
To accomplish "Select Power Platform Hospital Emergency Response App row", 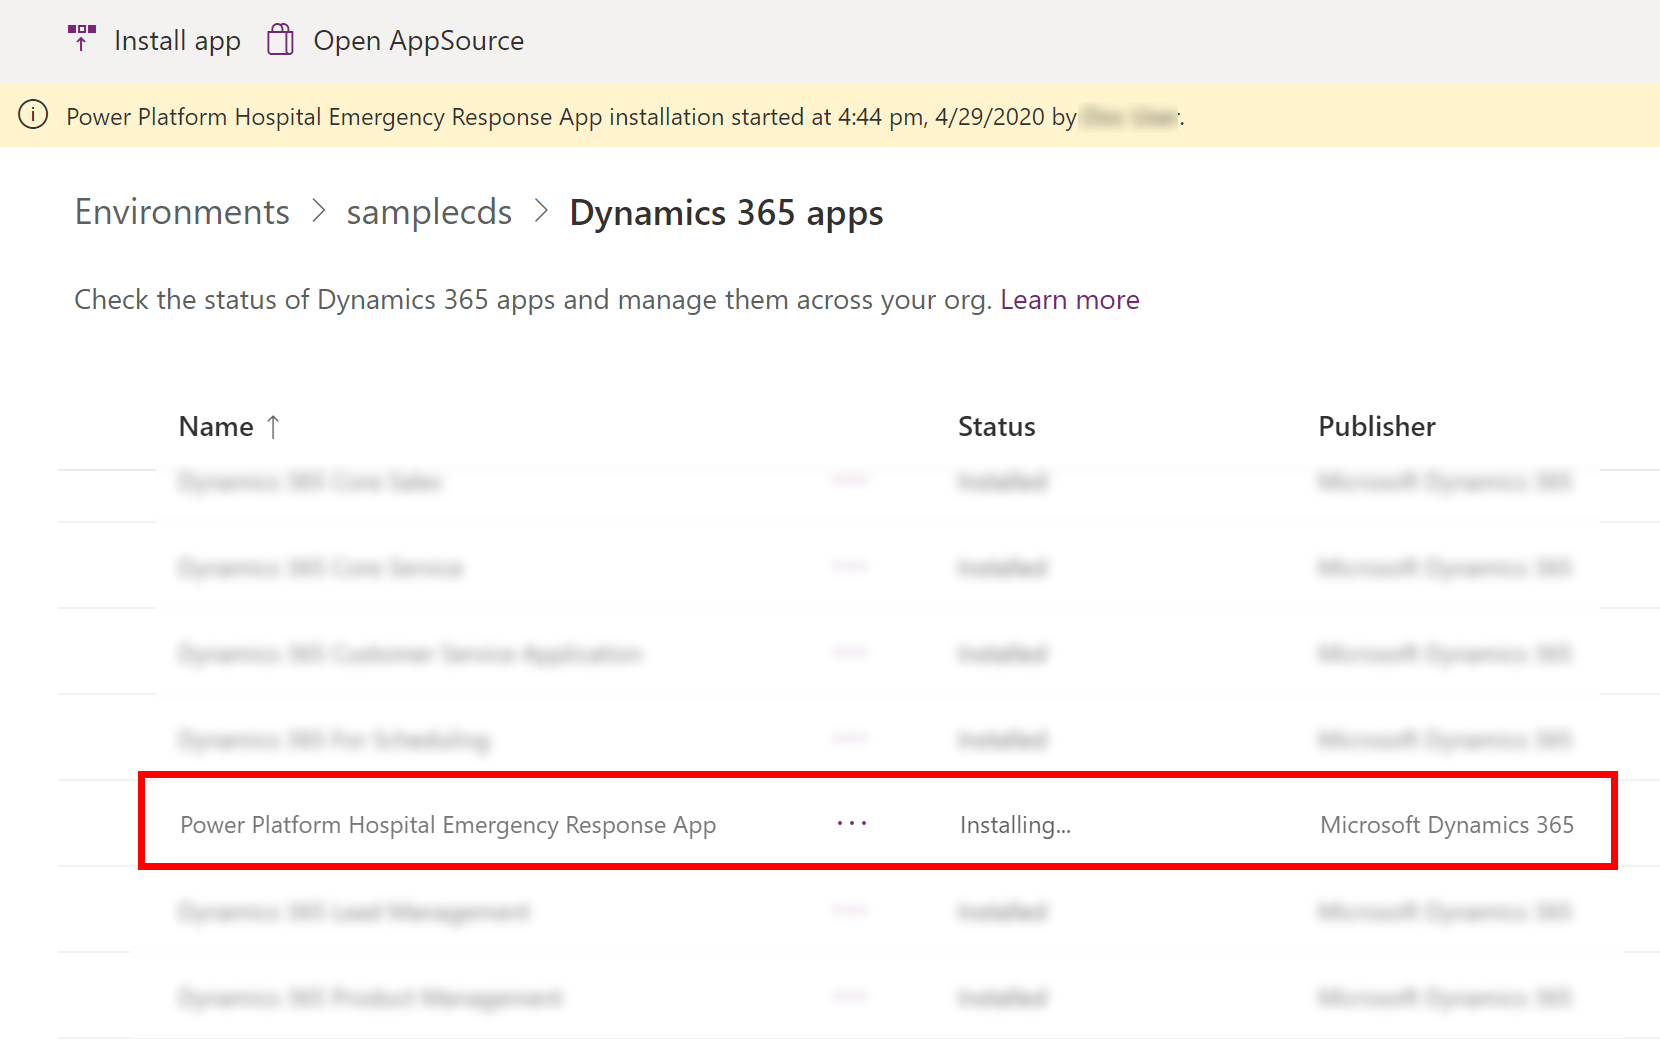I will [x=878, y=824].
